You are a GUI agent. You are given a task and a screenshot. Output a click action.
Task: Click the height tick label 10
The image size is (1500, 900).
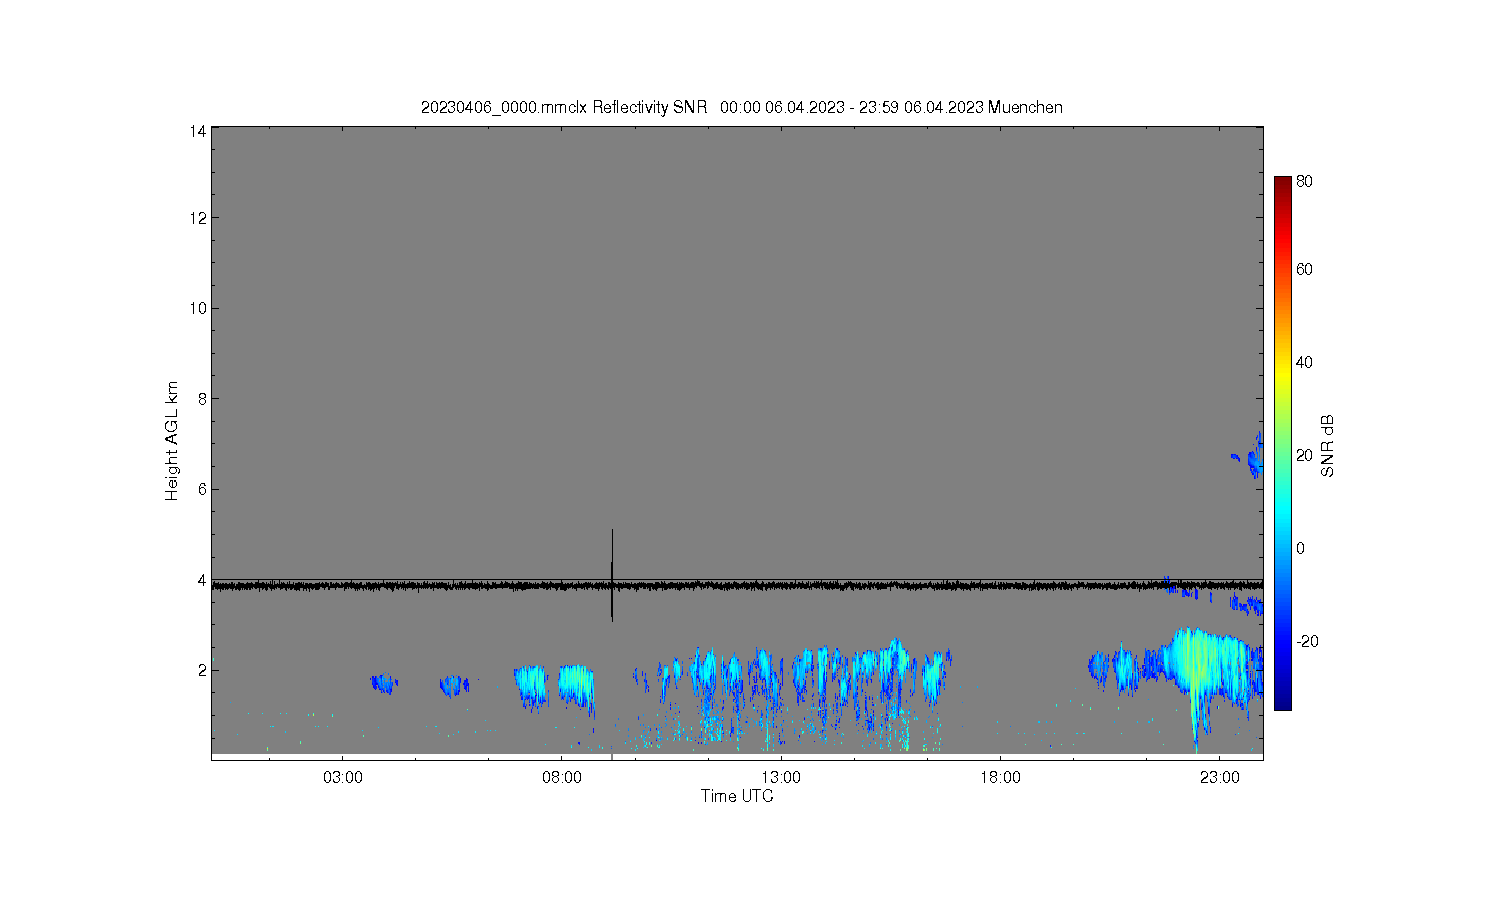[x=198, y=308]
